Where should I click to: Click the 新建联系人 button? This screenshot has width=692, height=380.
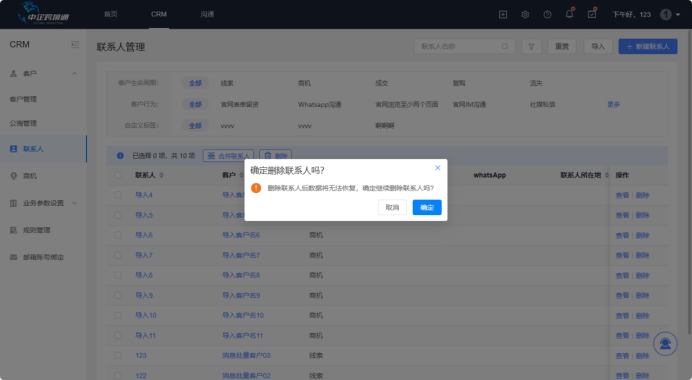[648, 46]
